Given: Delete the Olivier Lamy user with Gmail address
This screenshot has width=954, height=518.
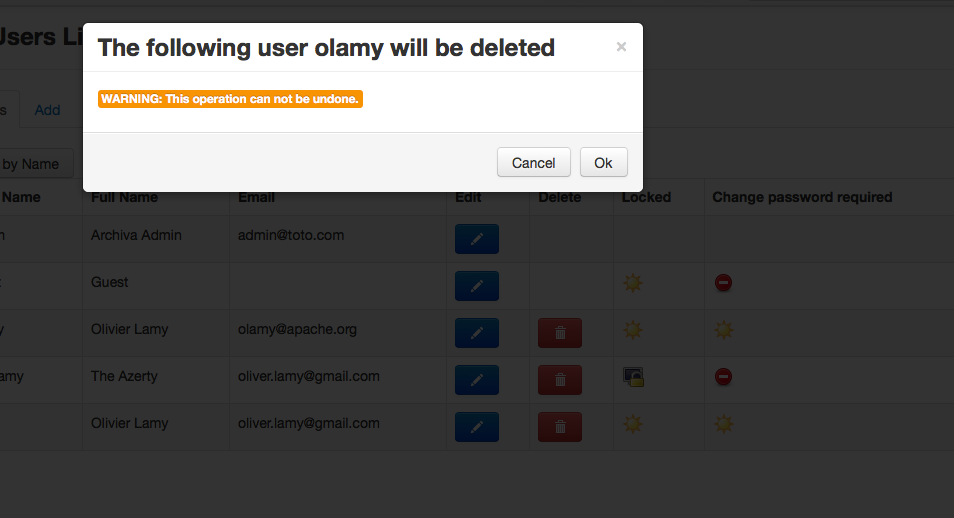Looking at the screenshot, I should pos(560,427).
